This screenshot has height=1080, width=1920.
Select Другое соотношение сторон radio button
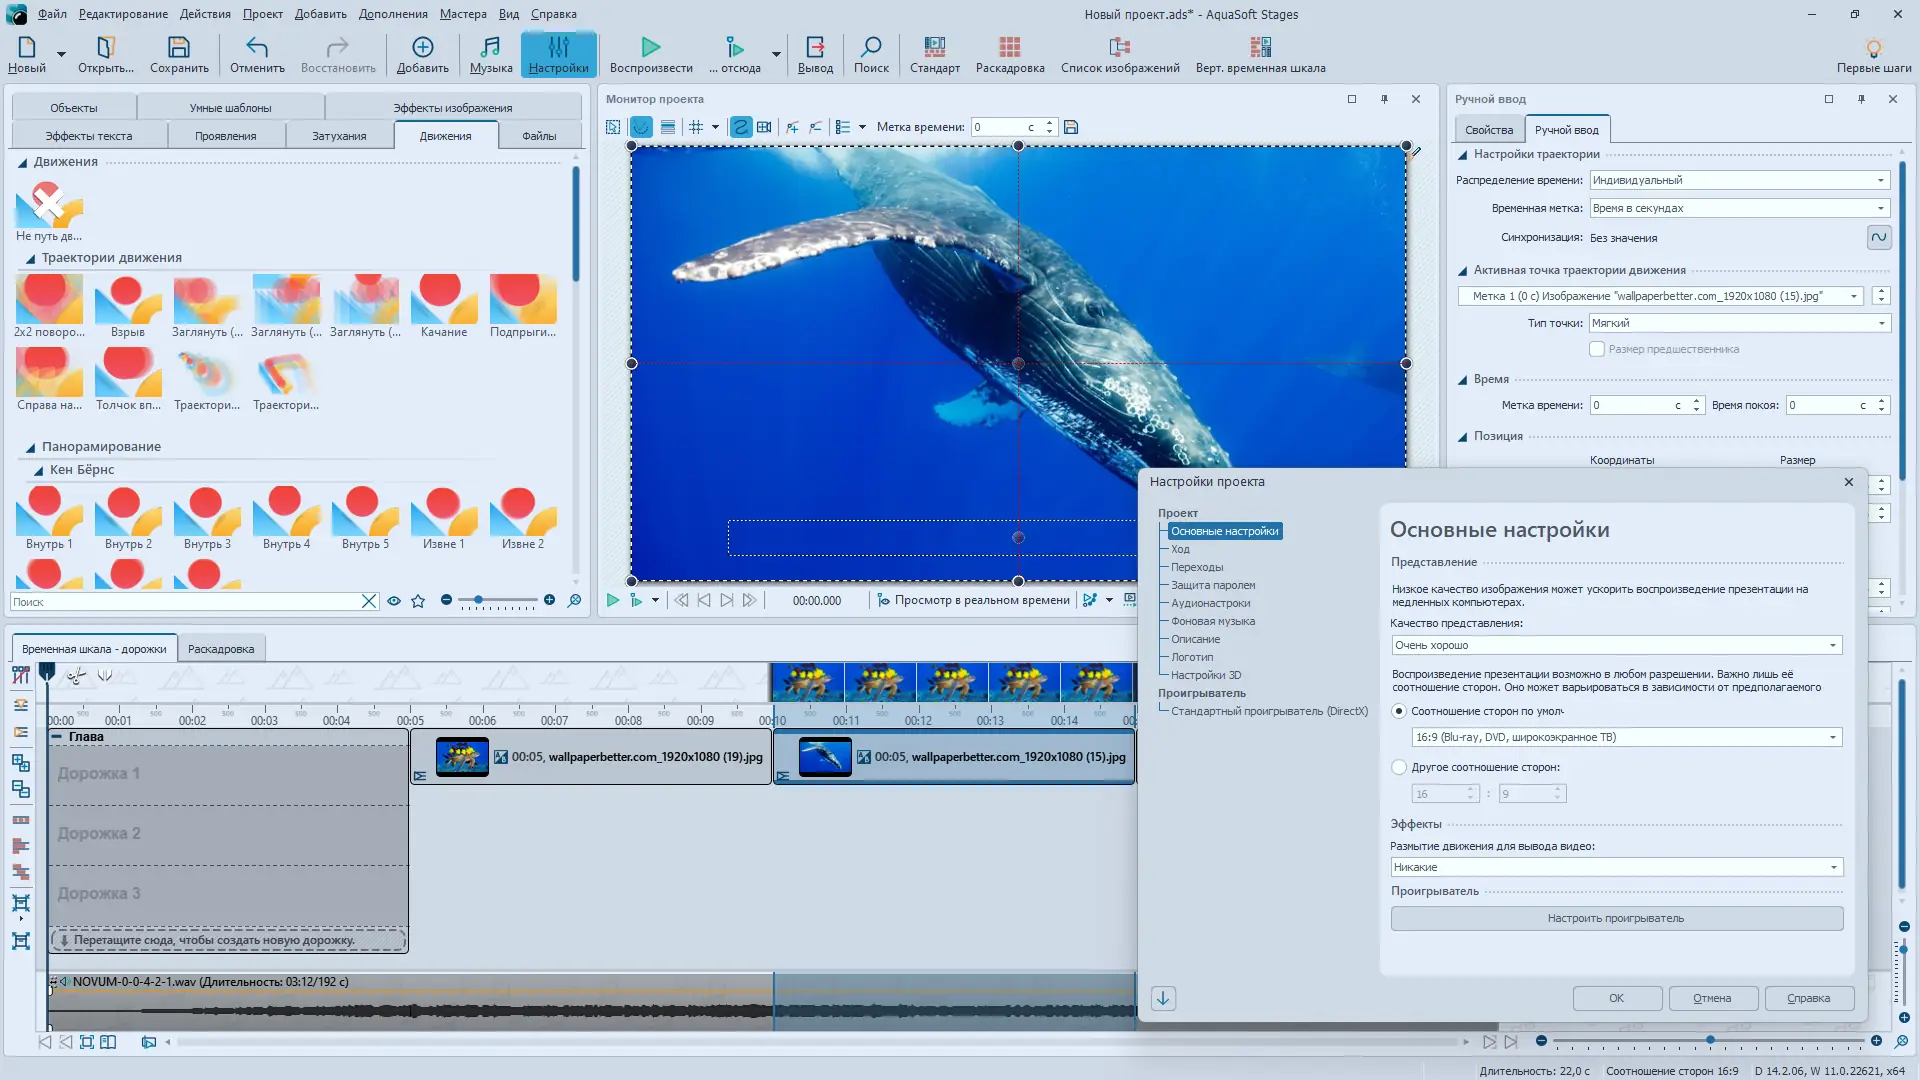coord(1399,767)
